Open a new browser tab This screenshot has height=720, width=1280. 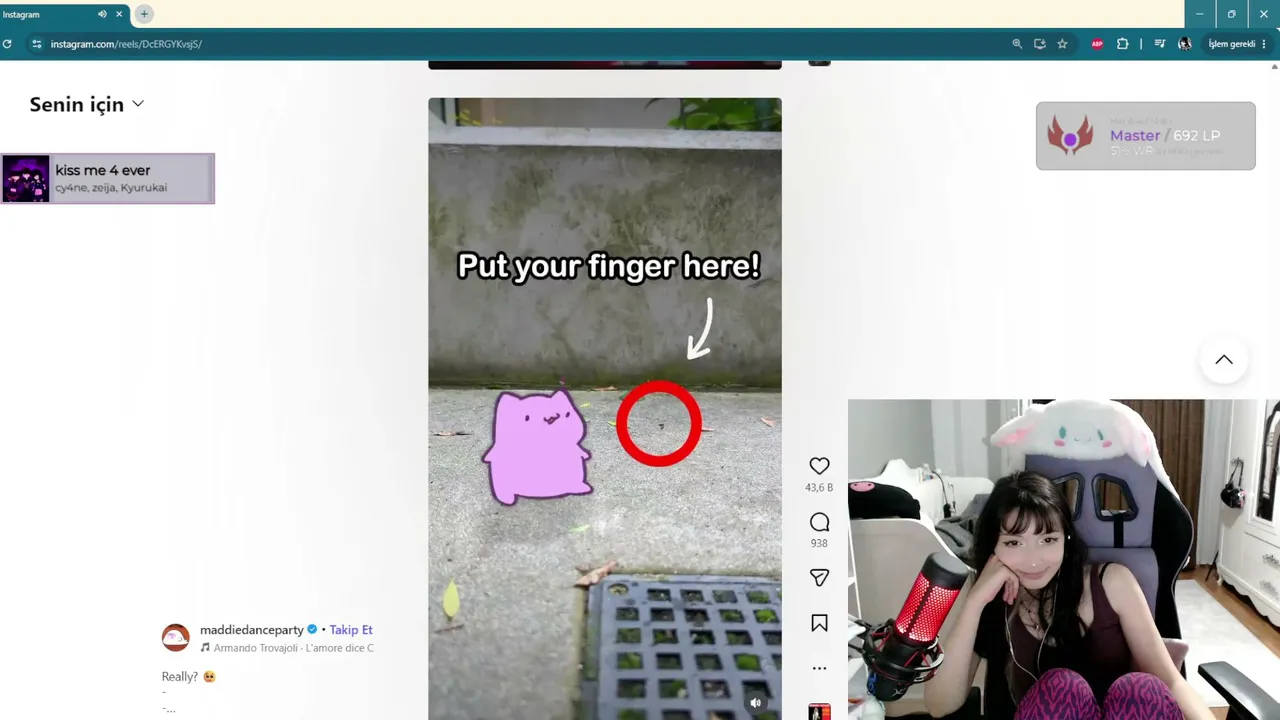click(144, 14)
